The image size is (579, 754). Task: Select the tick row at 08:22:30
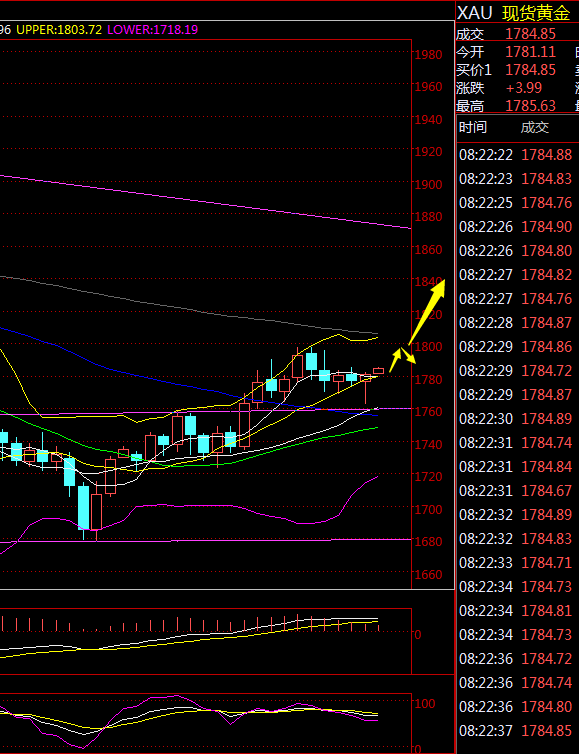[516, 419]
